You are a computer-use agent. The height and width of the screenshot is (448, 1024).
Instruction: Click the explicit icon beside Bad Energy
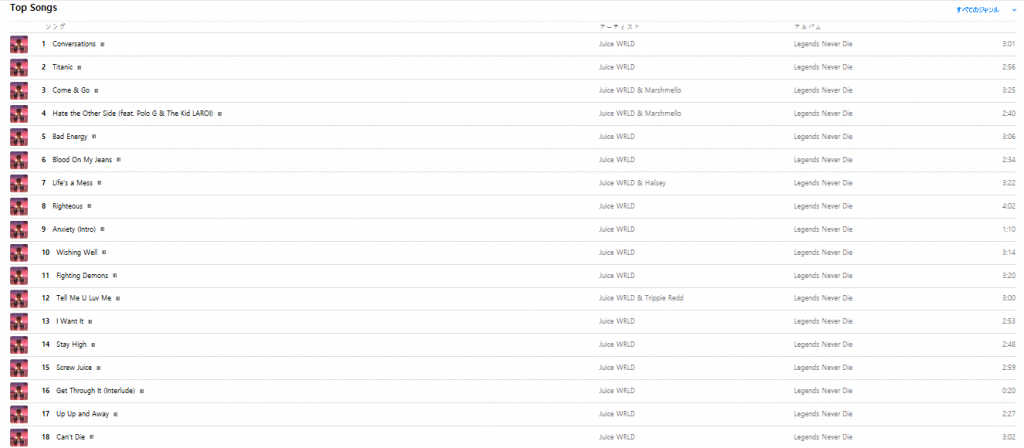coord(94,136)
